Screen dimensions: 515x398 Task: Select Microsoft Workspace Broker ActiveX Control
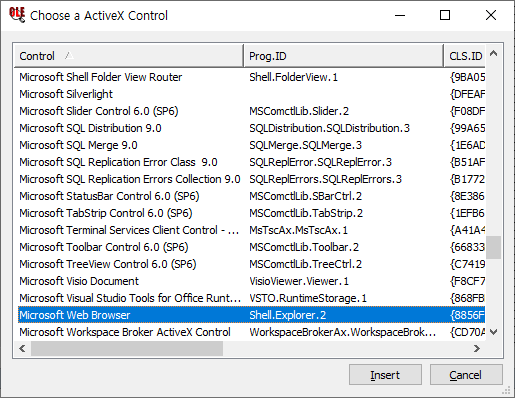(252, 332)
